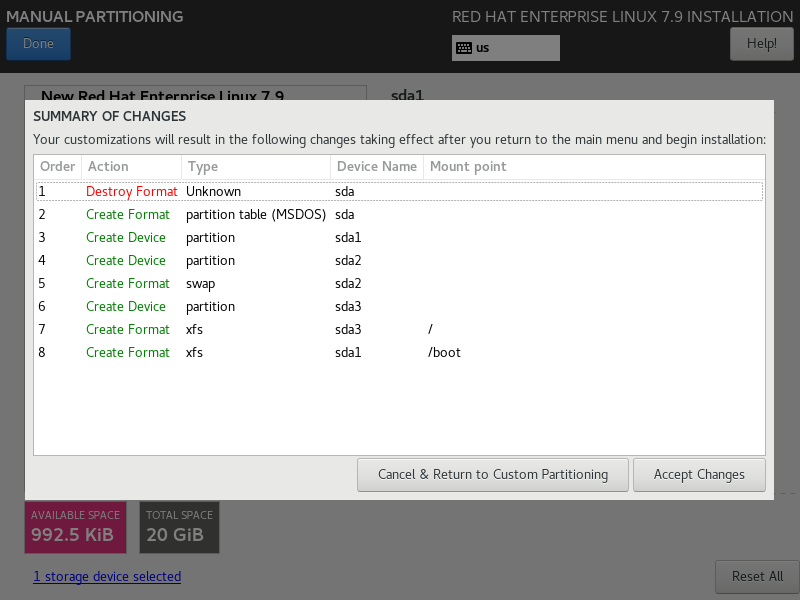800x600 pixels.
Task: Click the keyboard layout icon next to 'us'
Action: pos(464,48)
